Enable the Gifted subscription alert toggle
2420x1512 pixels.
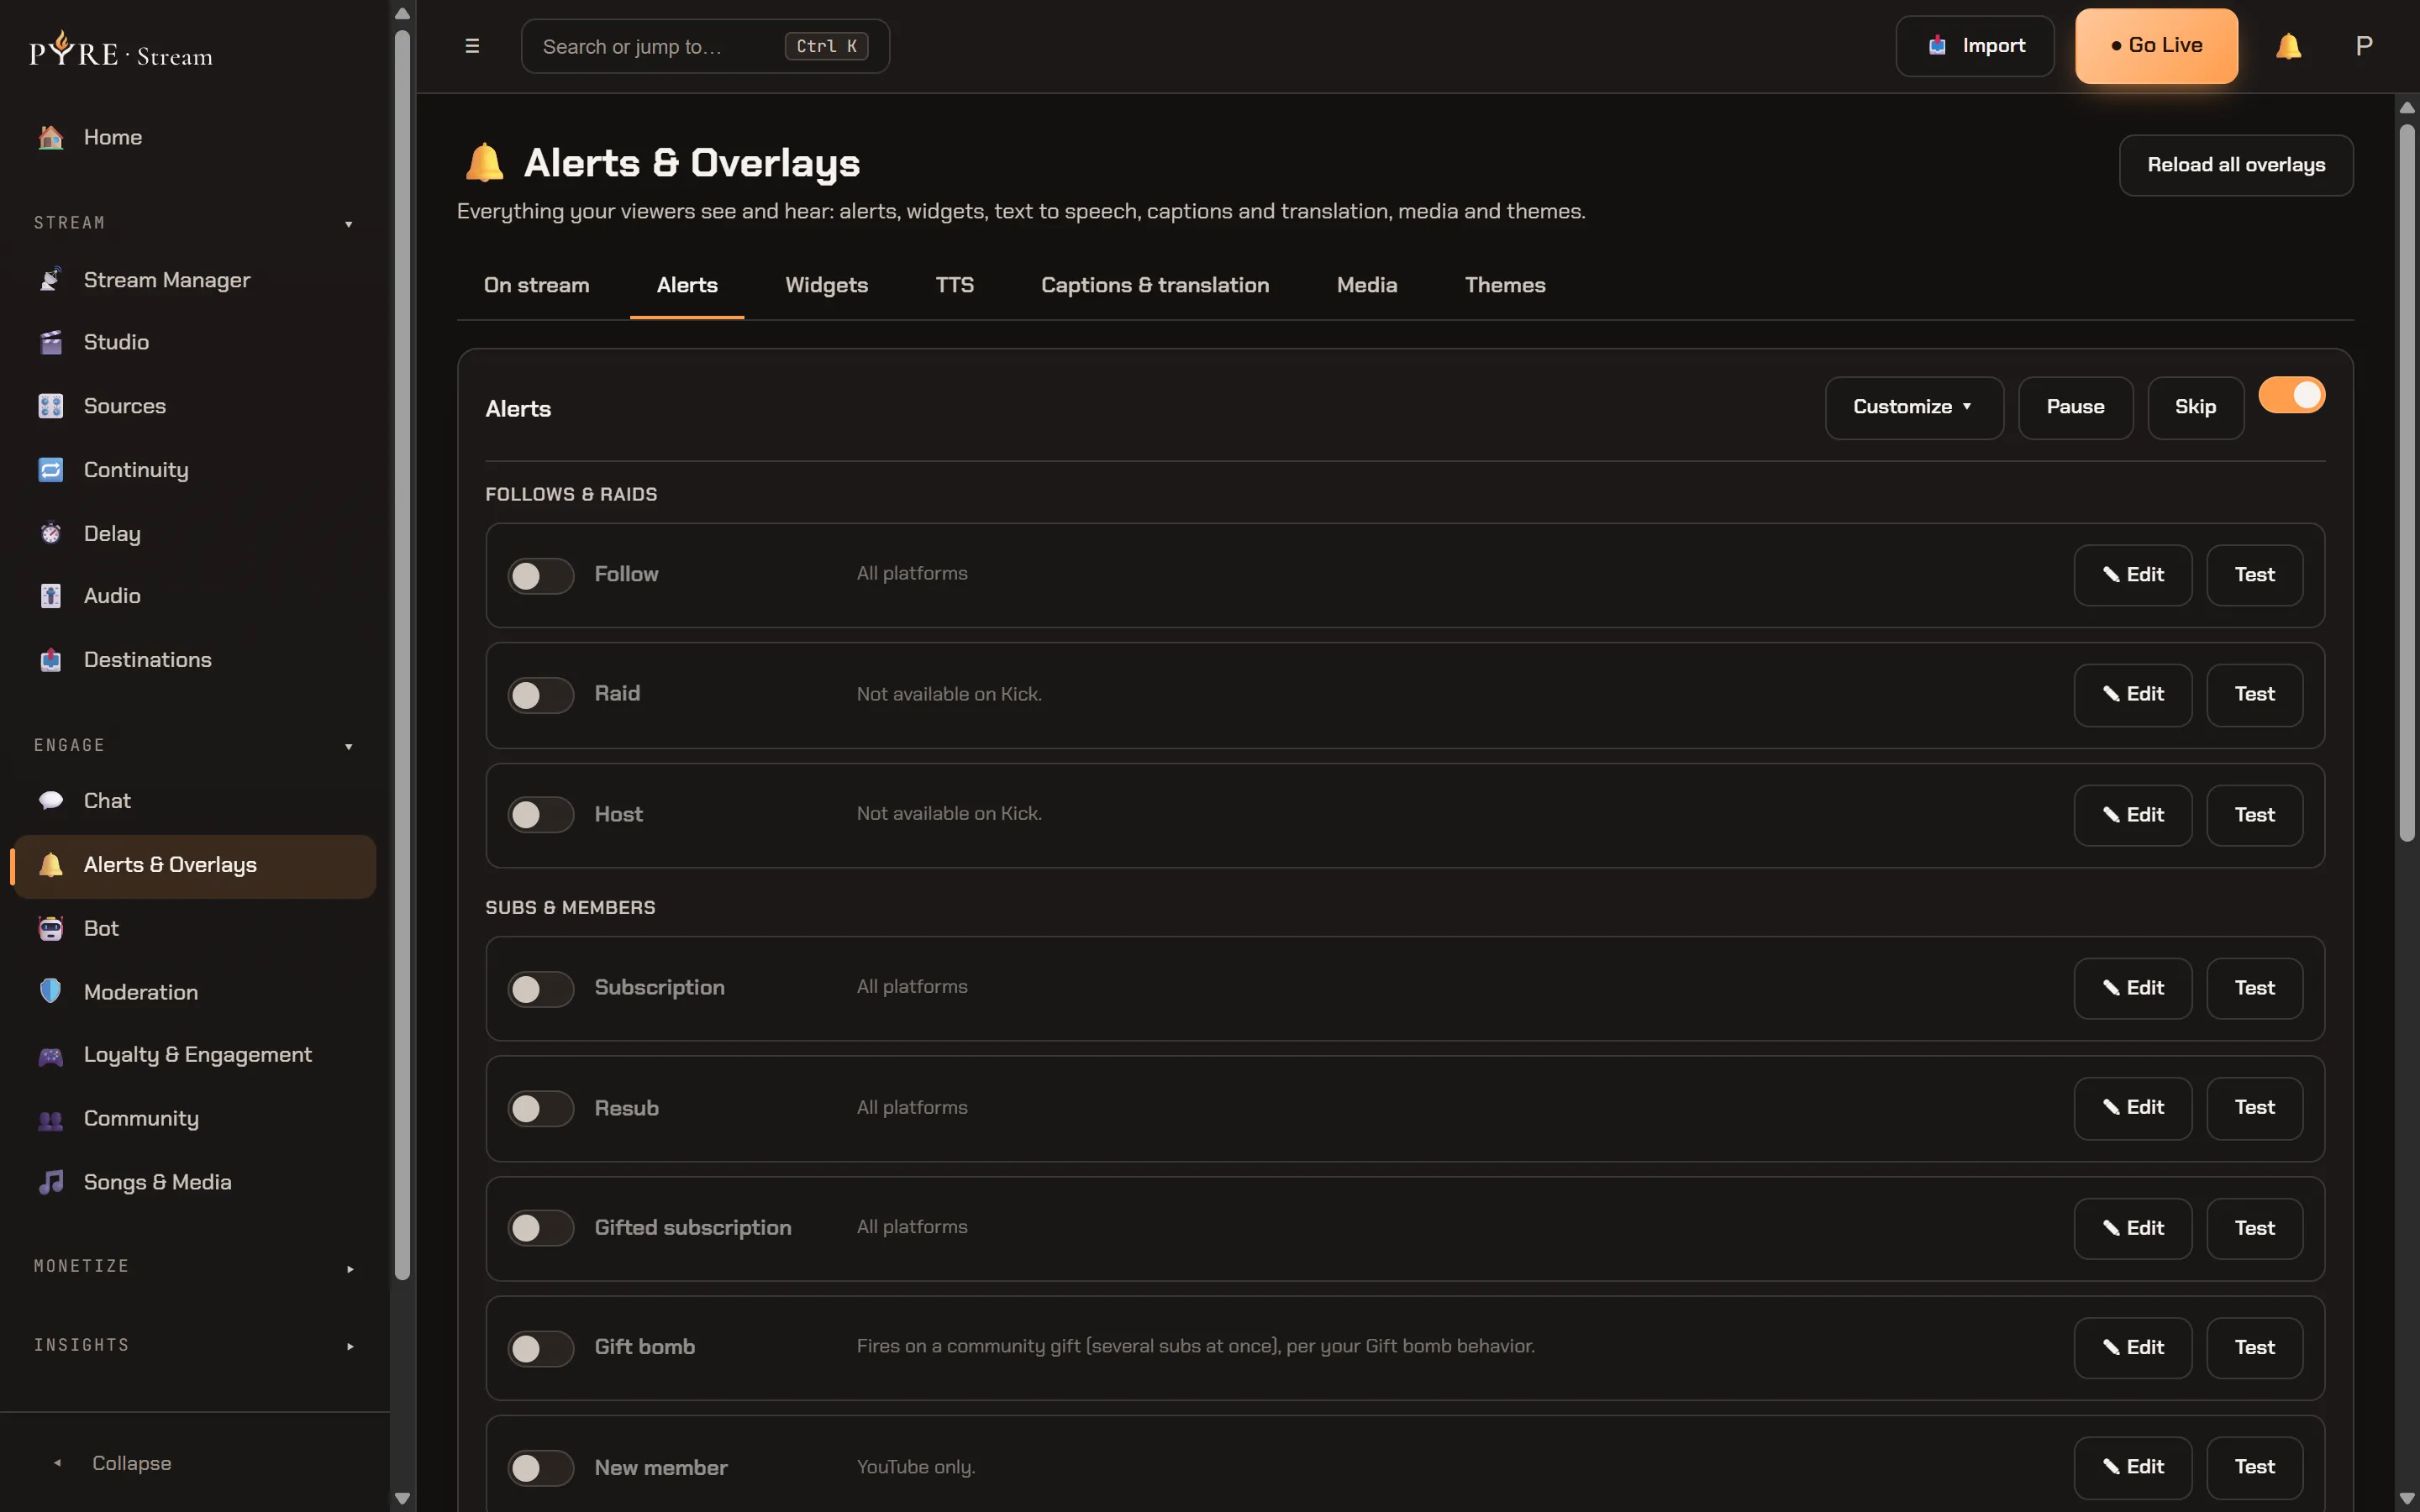coord(540,1228)
